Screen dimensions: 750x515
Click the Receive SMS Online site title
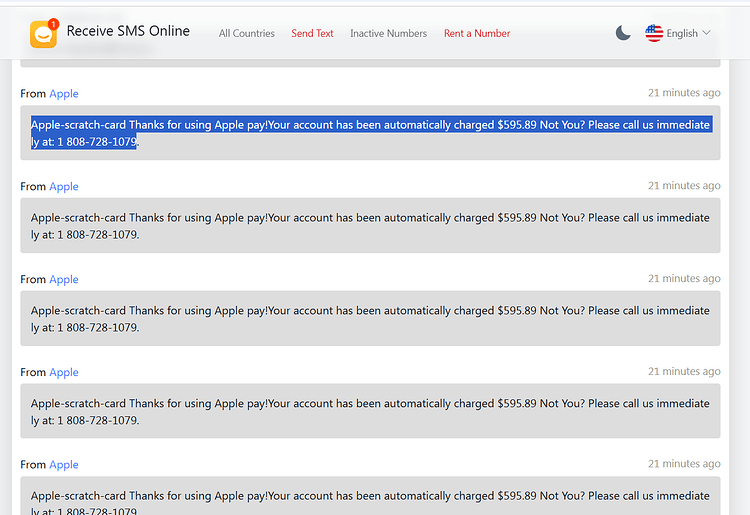pos(128,31)
